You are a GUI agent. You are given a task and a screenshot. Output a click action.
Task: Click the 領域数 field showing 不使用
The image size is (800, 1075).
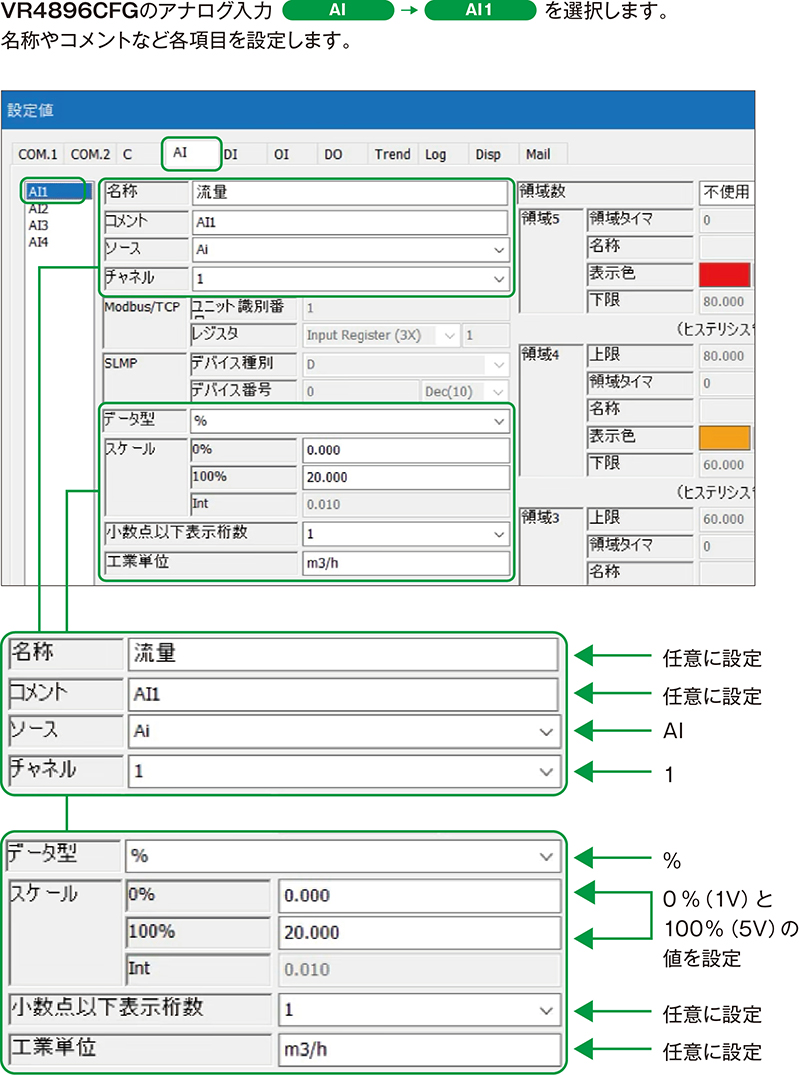point(726,192)
